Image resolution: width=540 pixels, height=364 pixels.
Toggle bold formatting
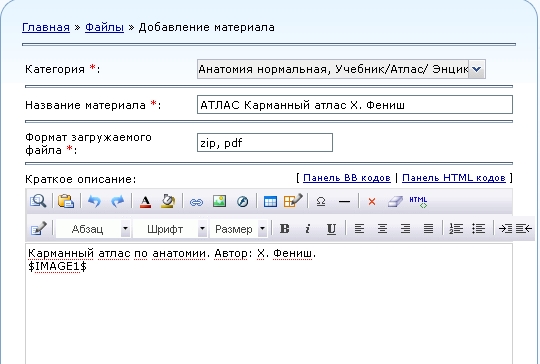(284, 229)
